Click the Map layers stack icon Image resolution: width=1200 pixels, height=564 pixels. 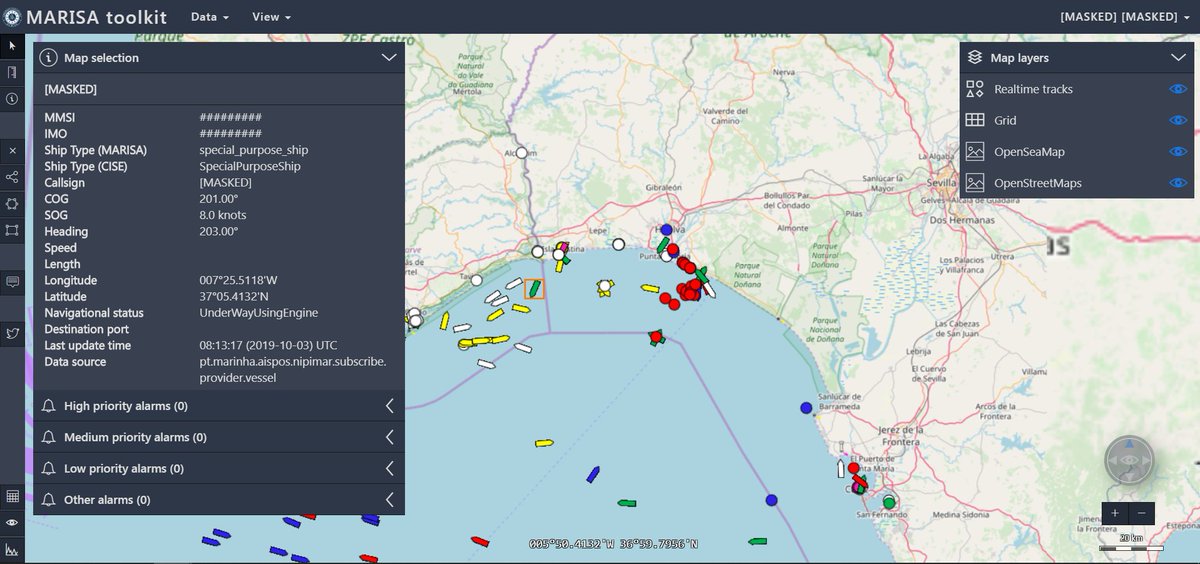(975, 58)
